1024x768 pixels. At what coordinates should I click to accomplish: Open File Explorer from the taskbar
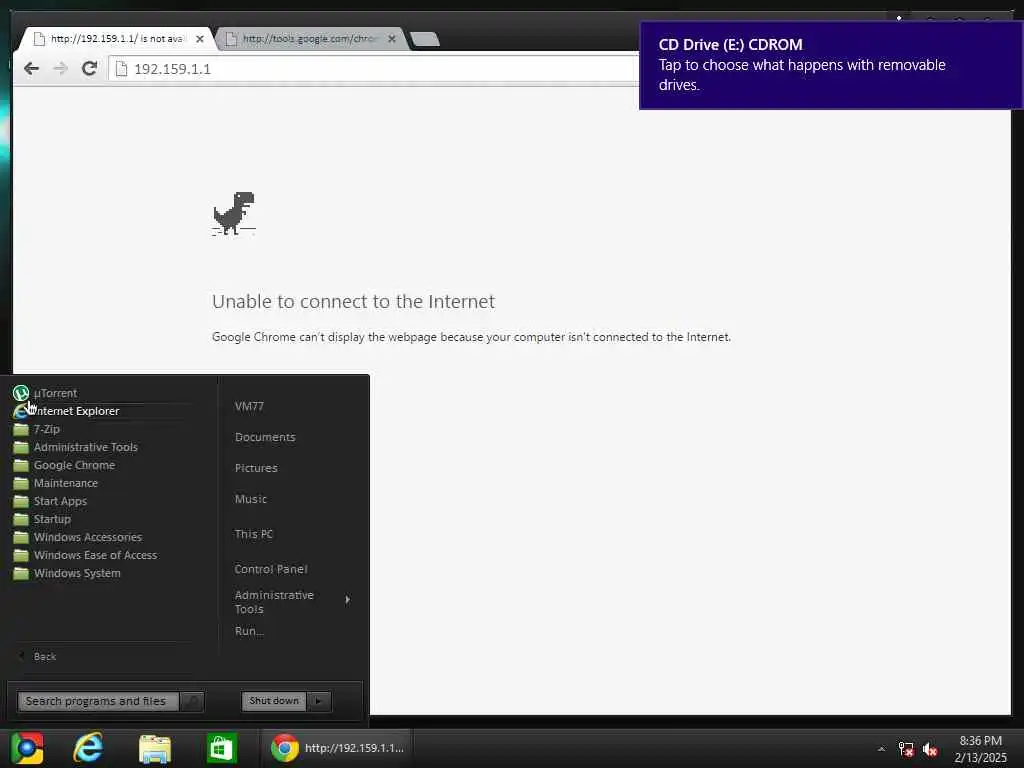point(155,748)
